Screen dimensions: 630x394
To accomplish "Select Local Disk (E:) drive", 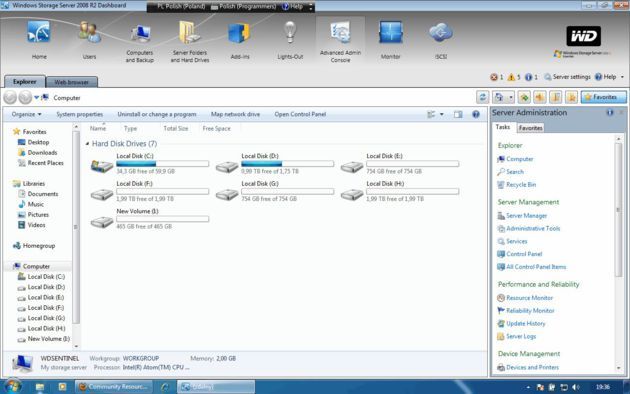I will [x=399, y=164].
